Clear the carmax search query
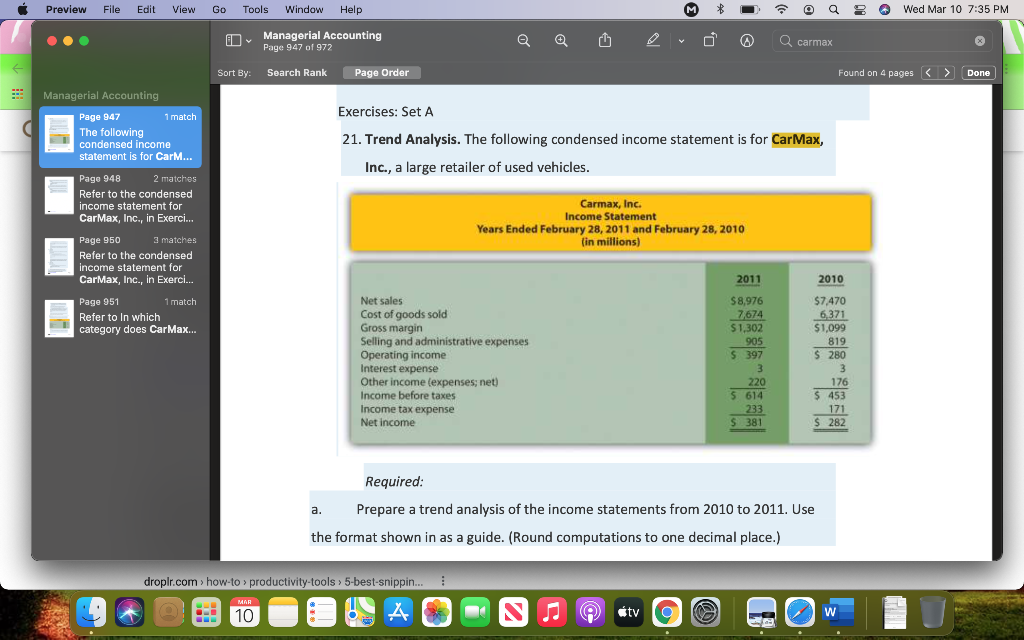1024x640 pixels. pyautogui.click(x=980, y=41)
